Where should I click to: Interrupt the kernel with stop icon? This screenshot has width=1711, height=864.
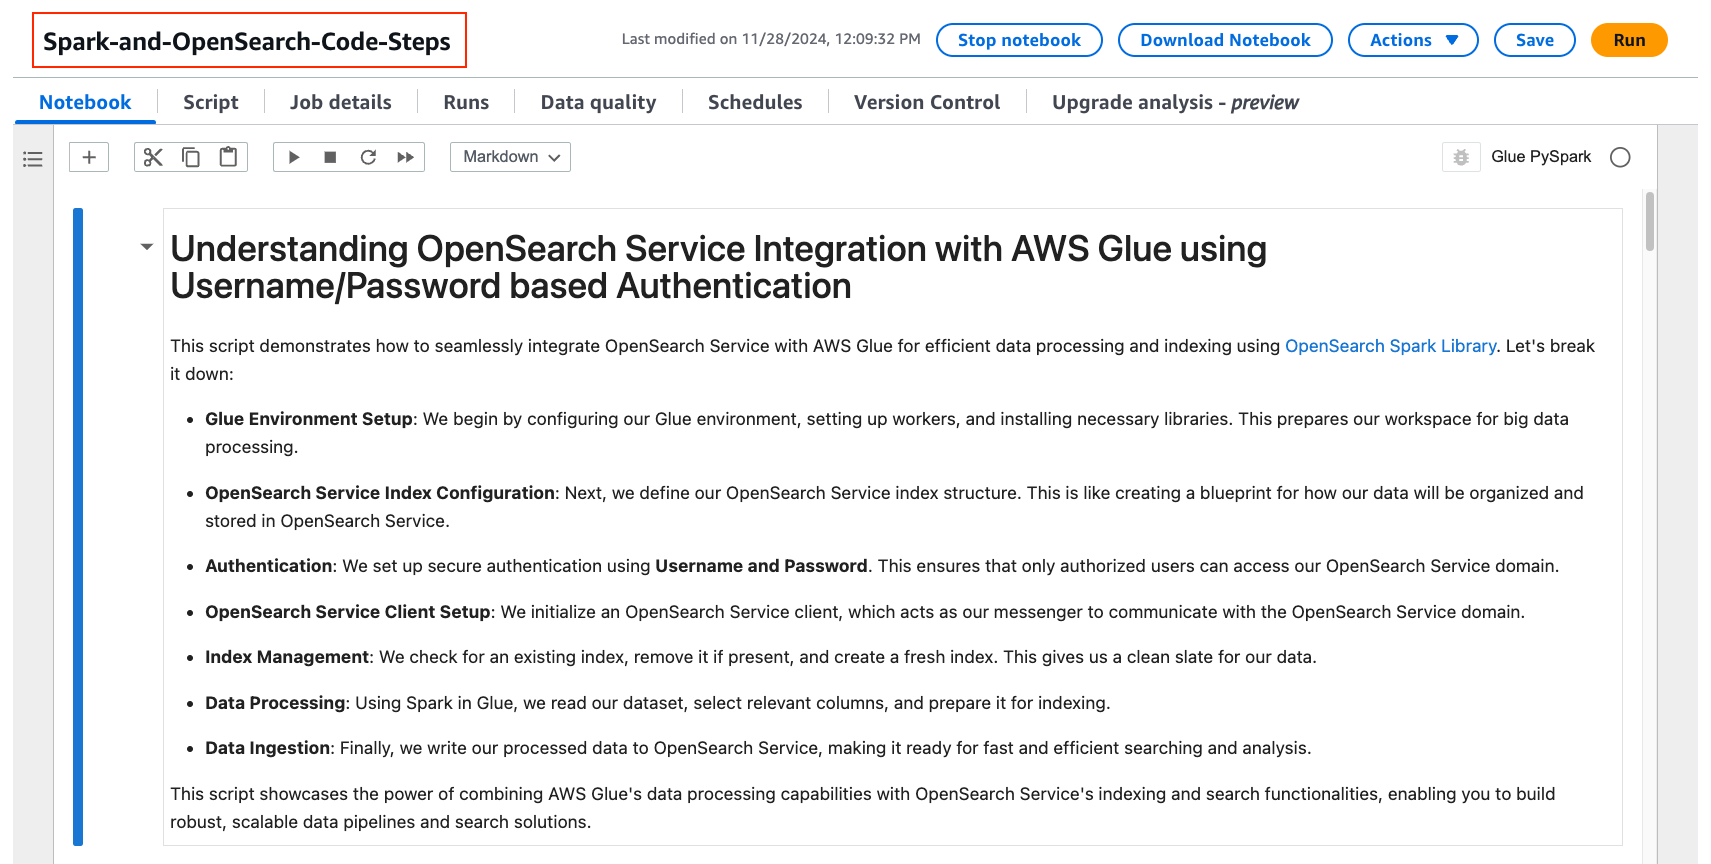pos(330,157)
